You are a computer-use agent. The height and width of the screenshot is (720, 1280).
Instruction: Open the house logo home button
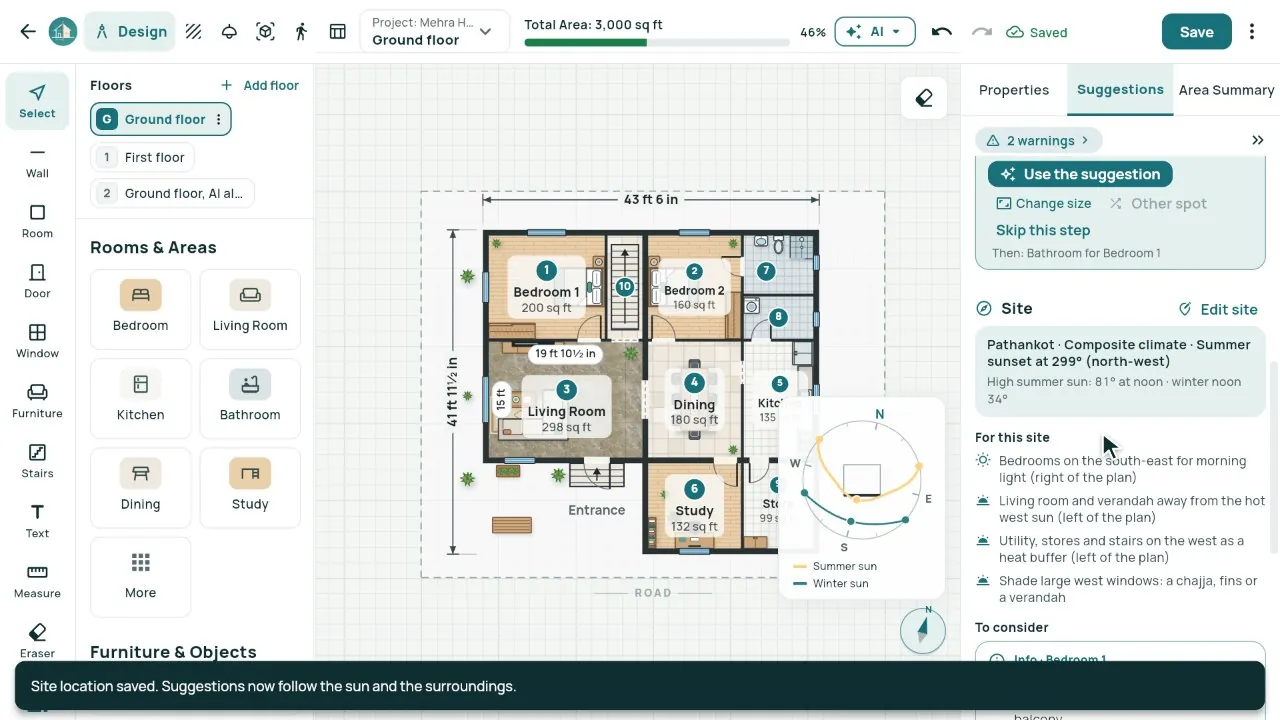click(x=63, y=32)
